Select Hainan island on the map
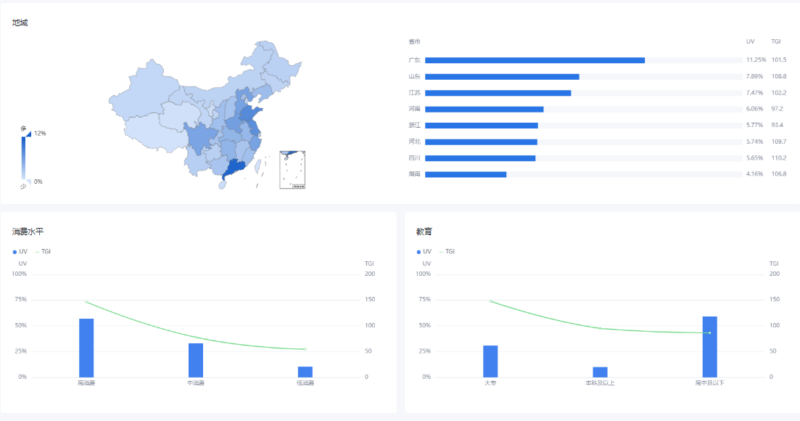This screenshot has width=800, height=421. coord(222,185)
